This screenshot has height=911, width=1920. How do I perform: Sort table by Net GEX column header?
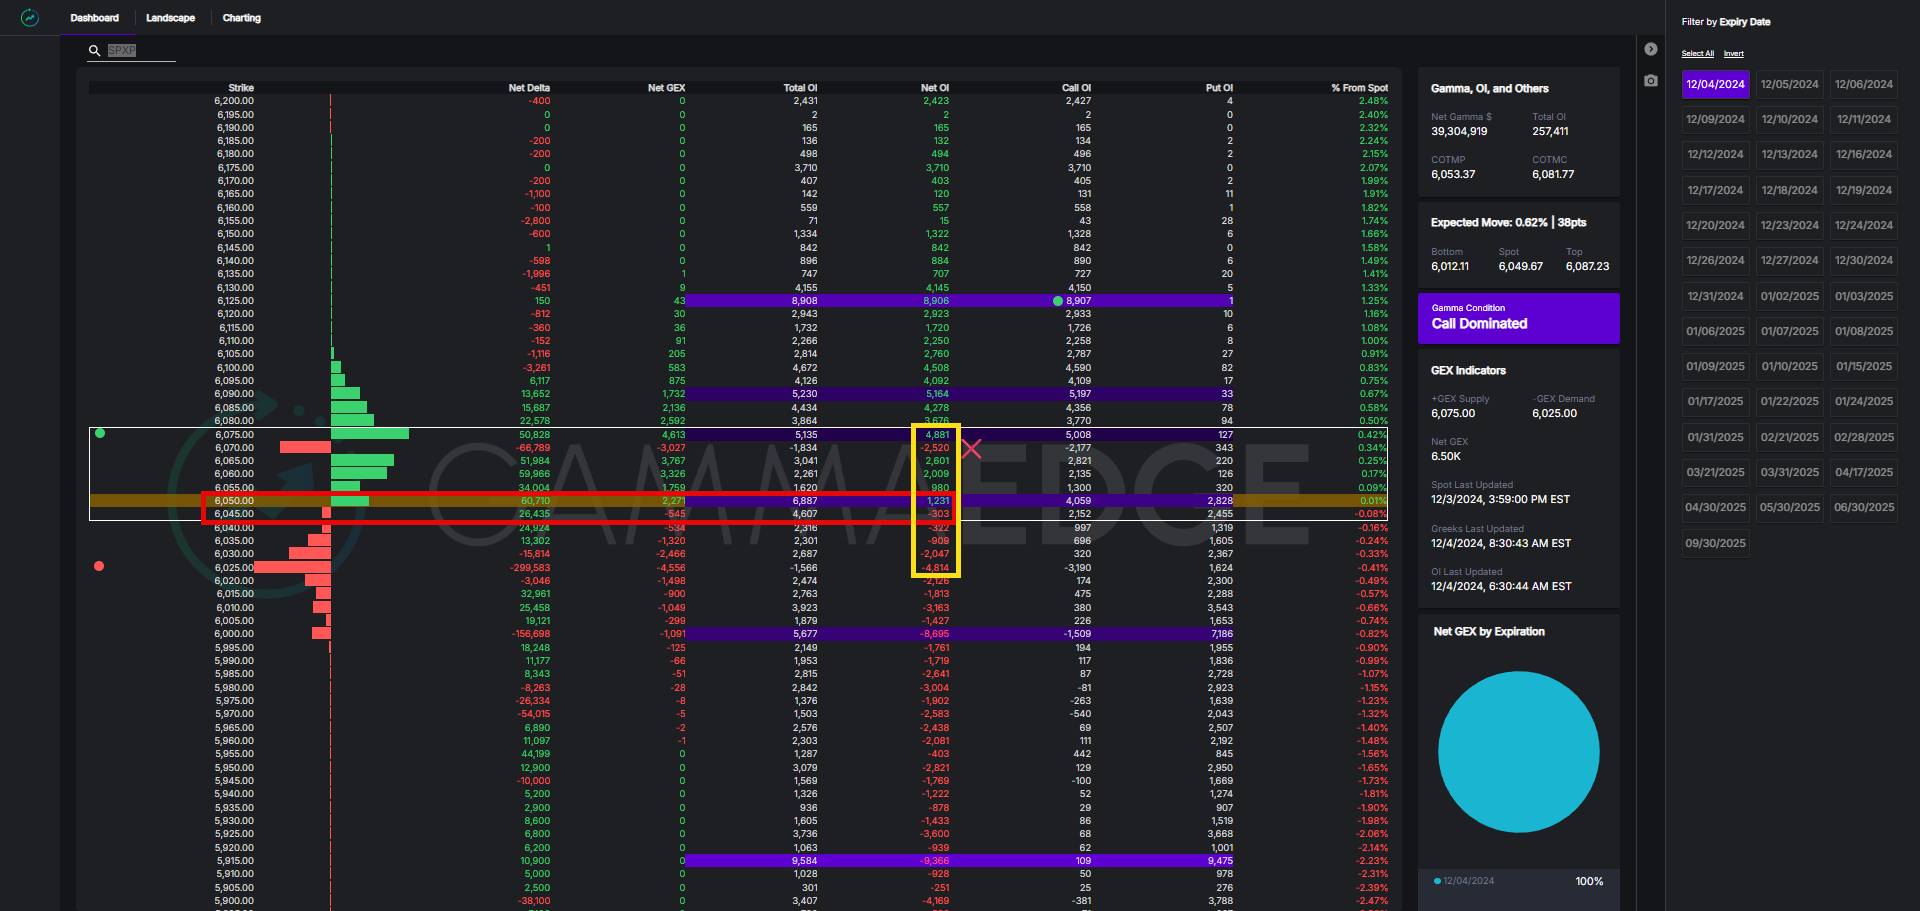[x=666, y=88]
